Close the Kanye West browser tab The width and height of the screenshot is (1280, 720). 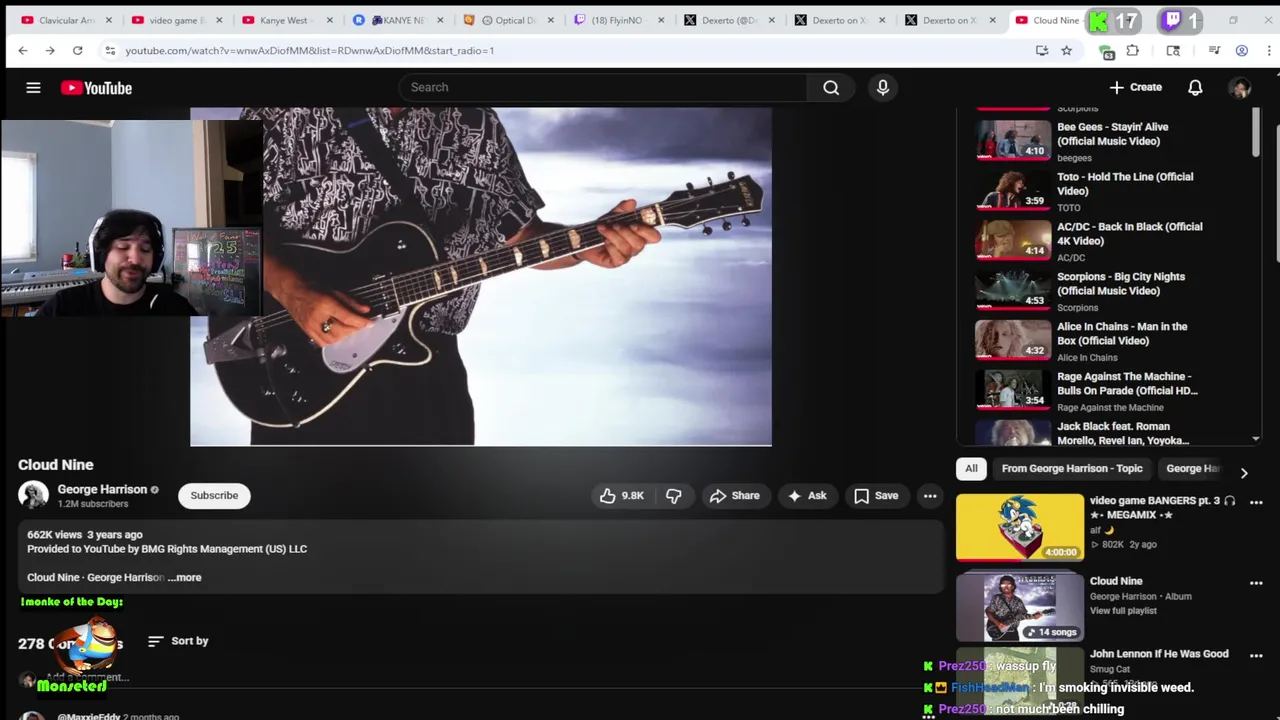[x=330, y=20]
